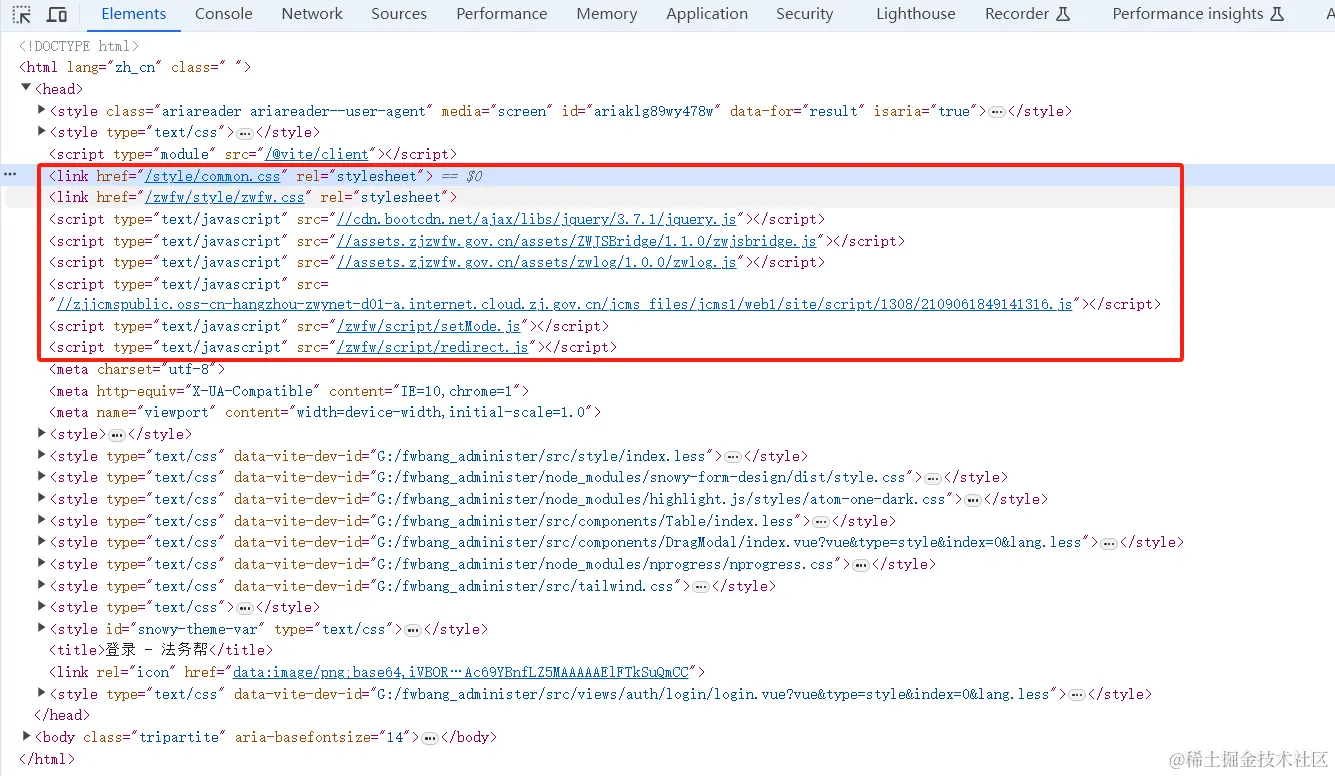Click ellipsis badge inside the body element
Screen dimensions: 1335x776
point(429,738)
